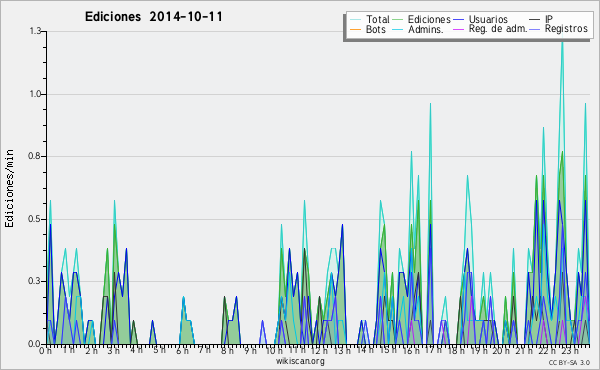Click the y-axis label 'Ediciones/min'

point(9,188)
